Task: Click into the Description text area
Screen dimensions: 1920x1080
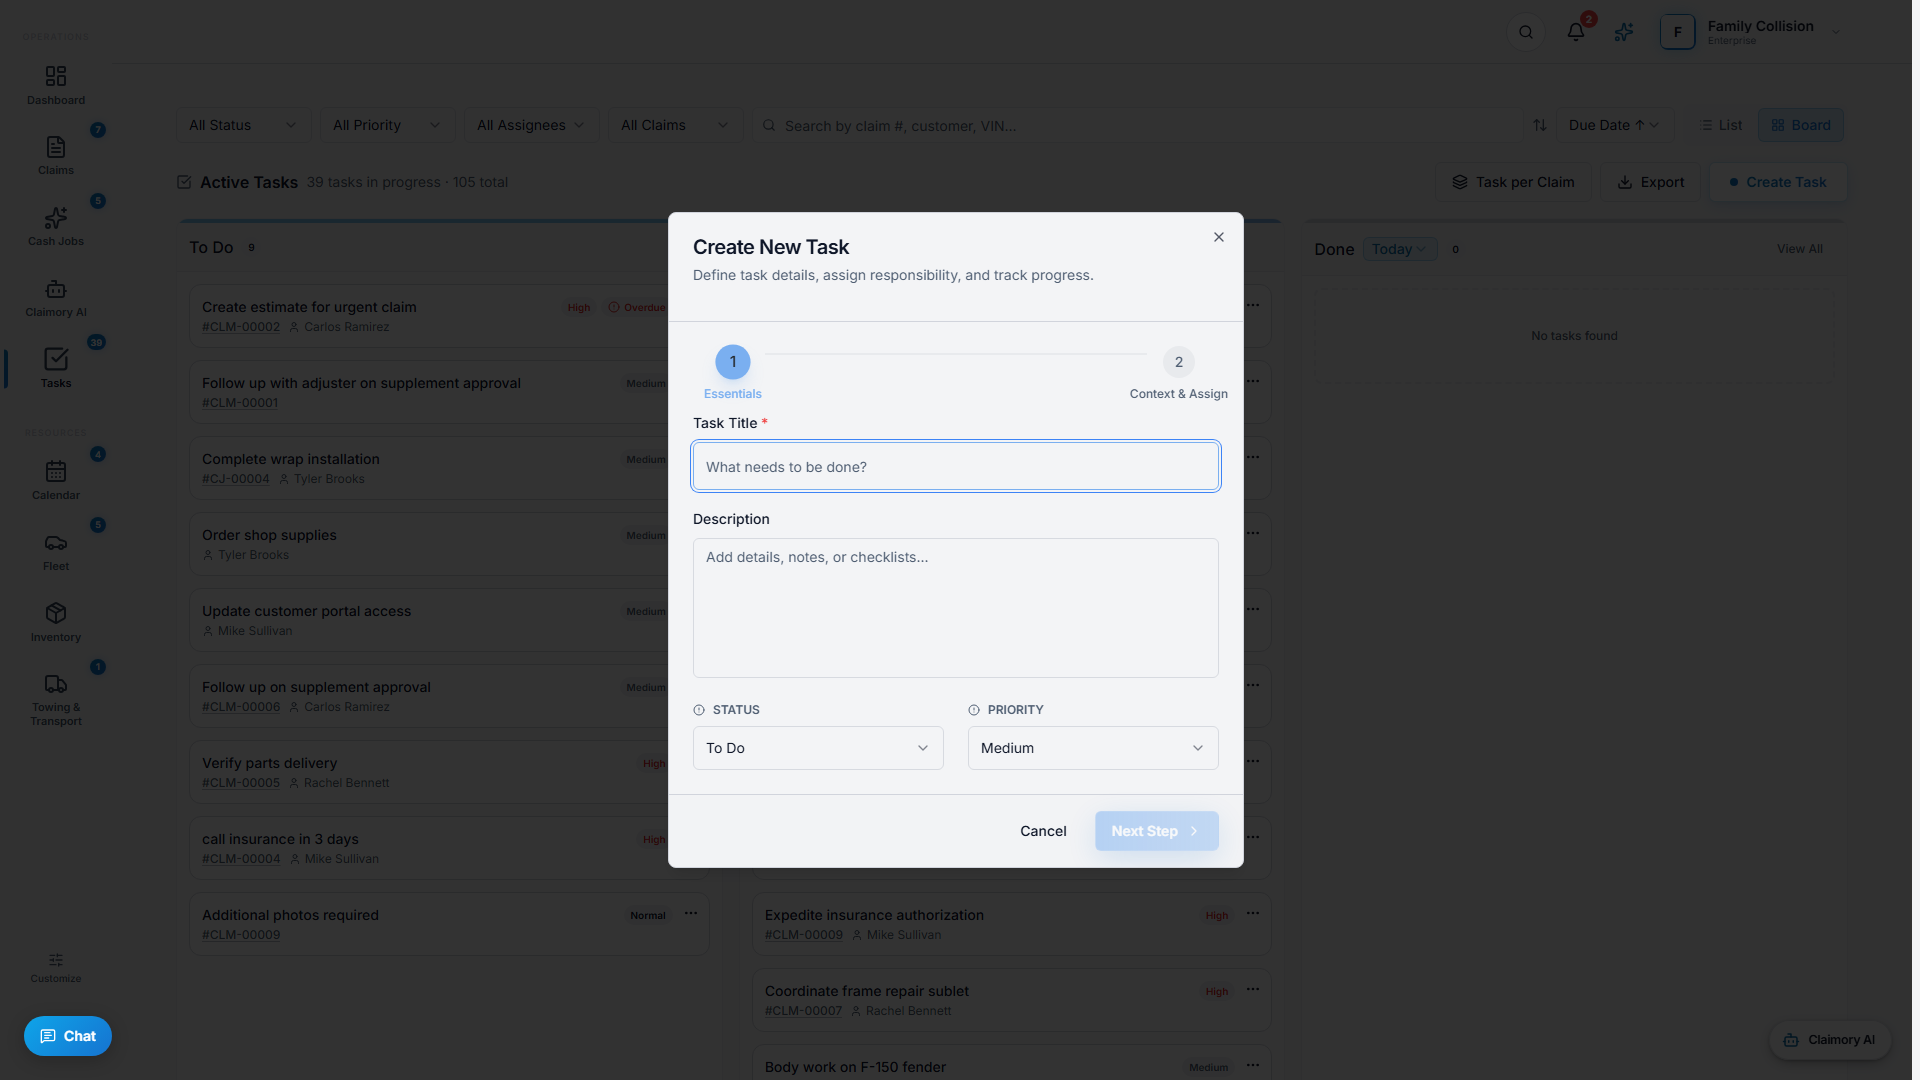Action: point(955,608)
